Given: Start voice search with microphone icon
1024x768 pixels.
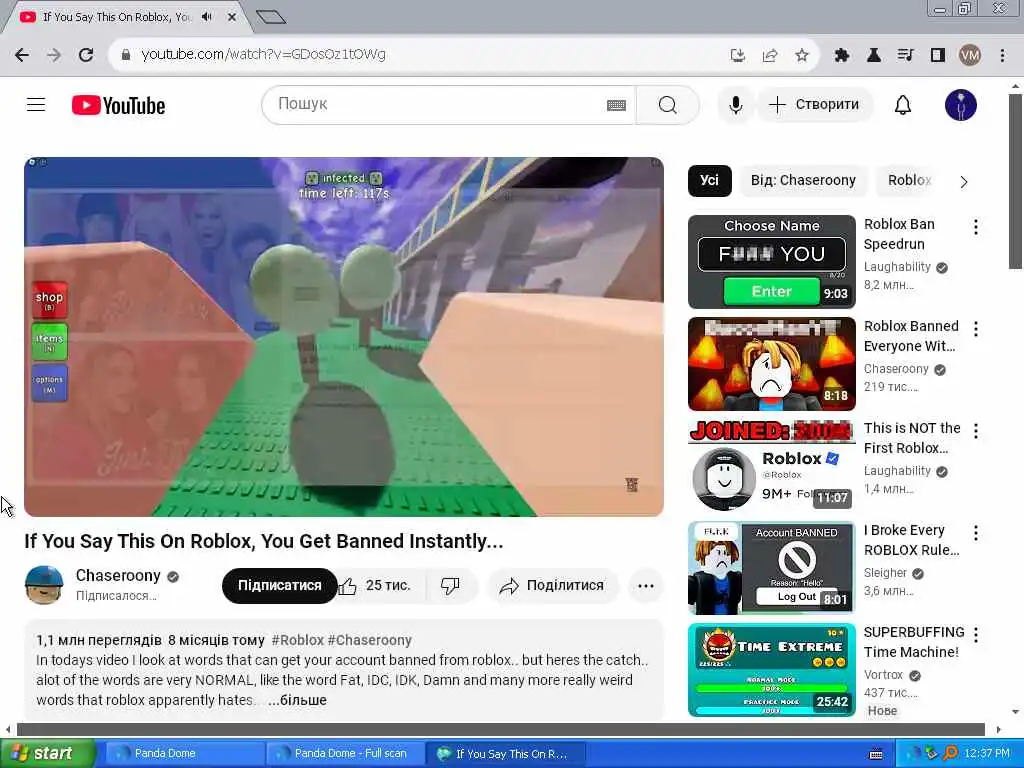Looking at the screenshot, I should click(x=735, y=104).
